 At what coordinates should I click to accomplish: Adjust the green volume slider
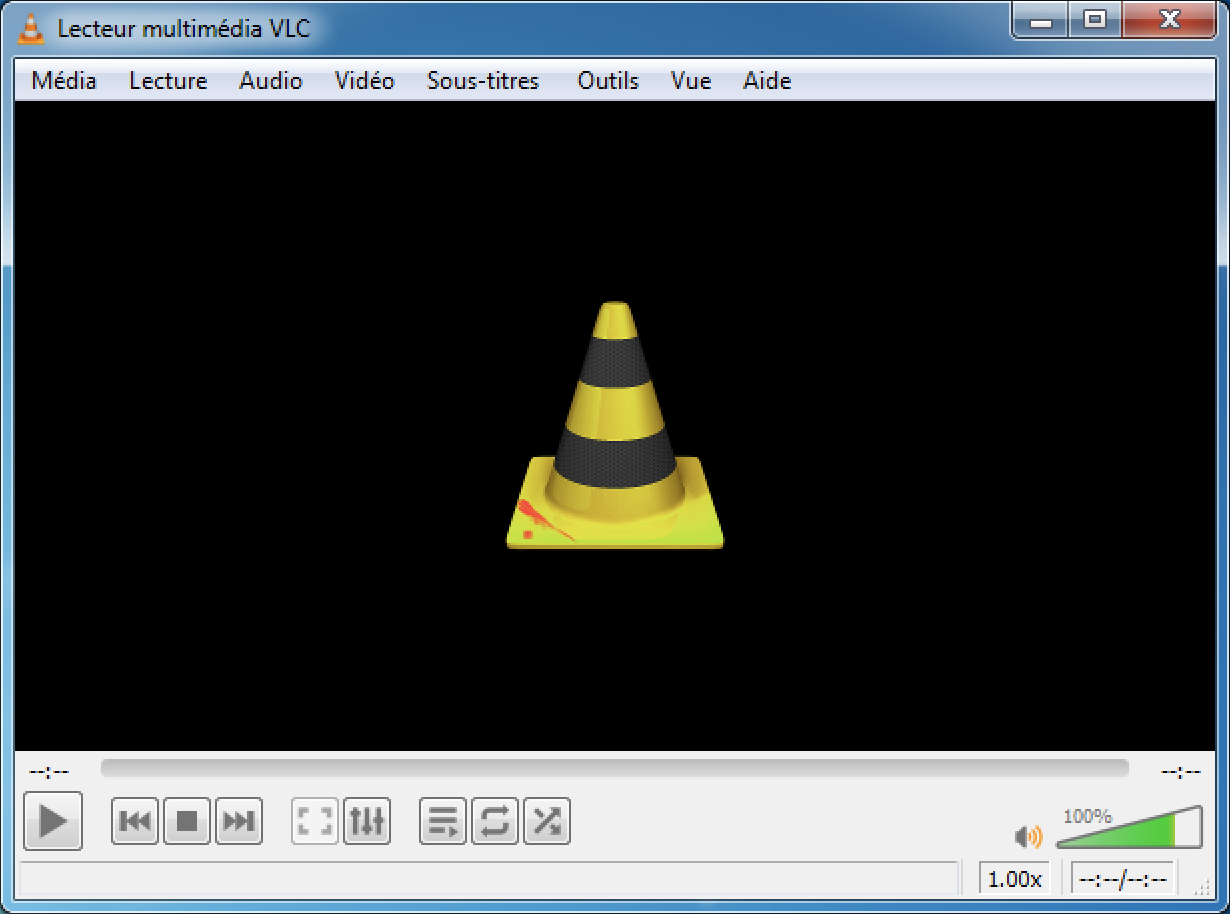pyautogui.click(x=1129, y=828)
